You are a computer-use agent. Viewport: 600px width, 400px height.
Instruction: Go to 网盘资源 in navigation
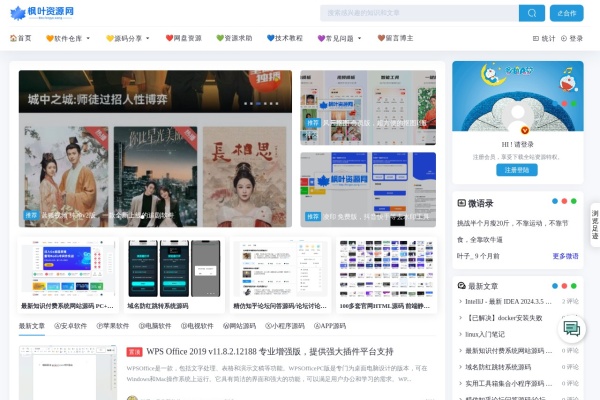tap(183, 38)
